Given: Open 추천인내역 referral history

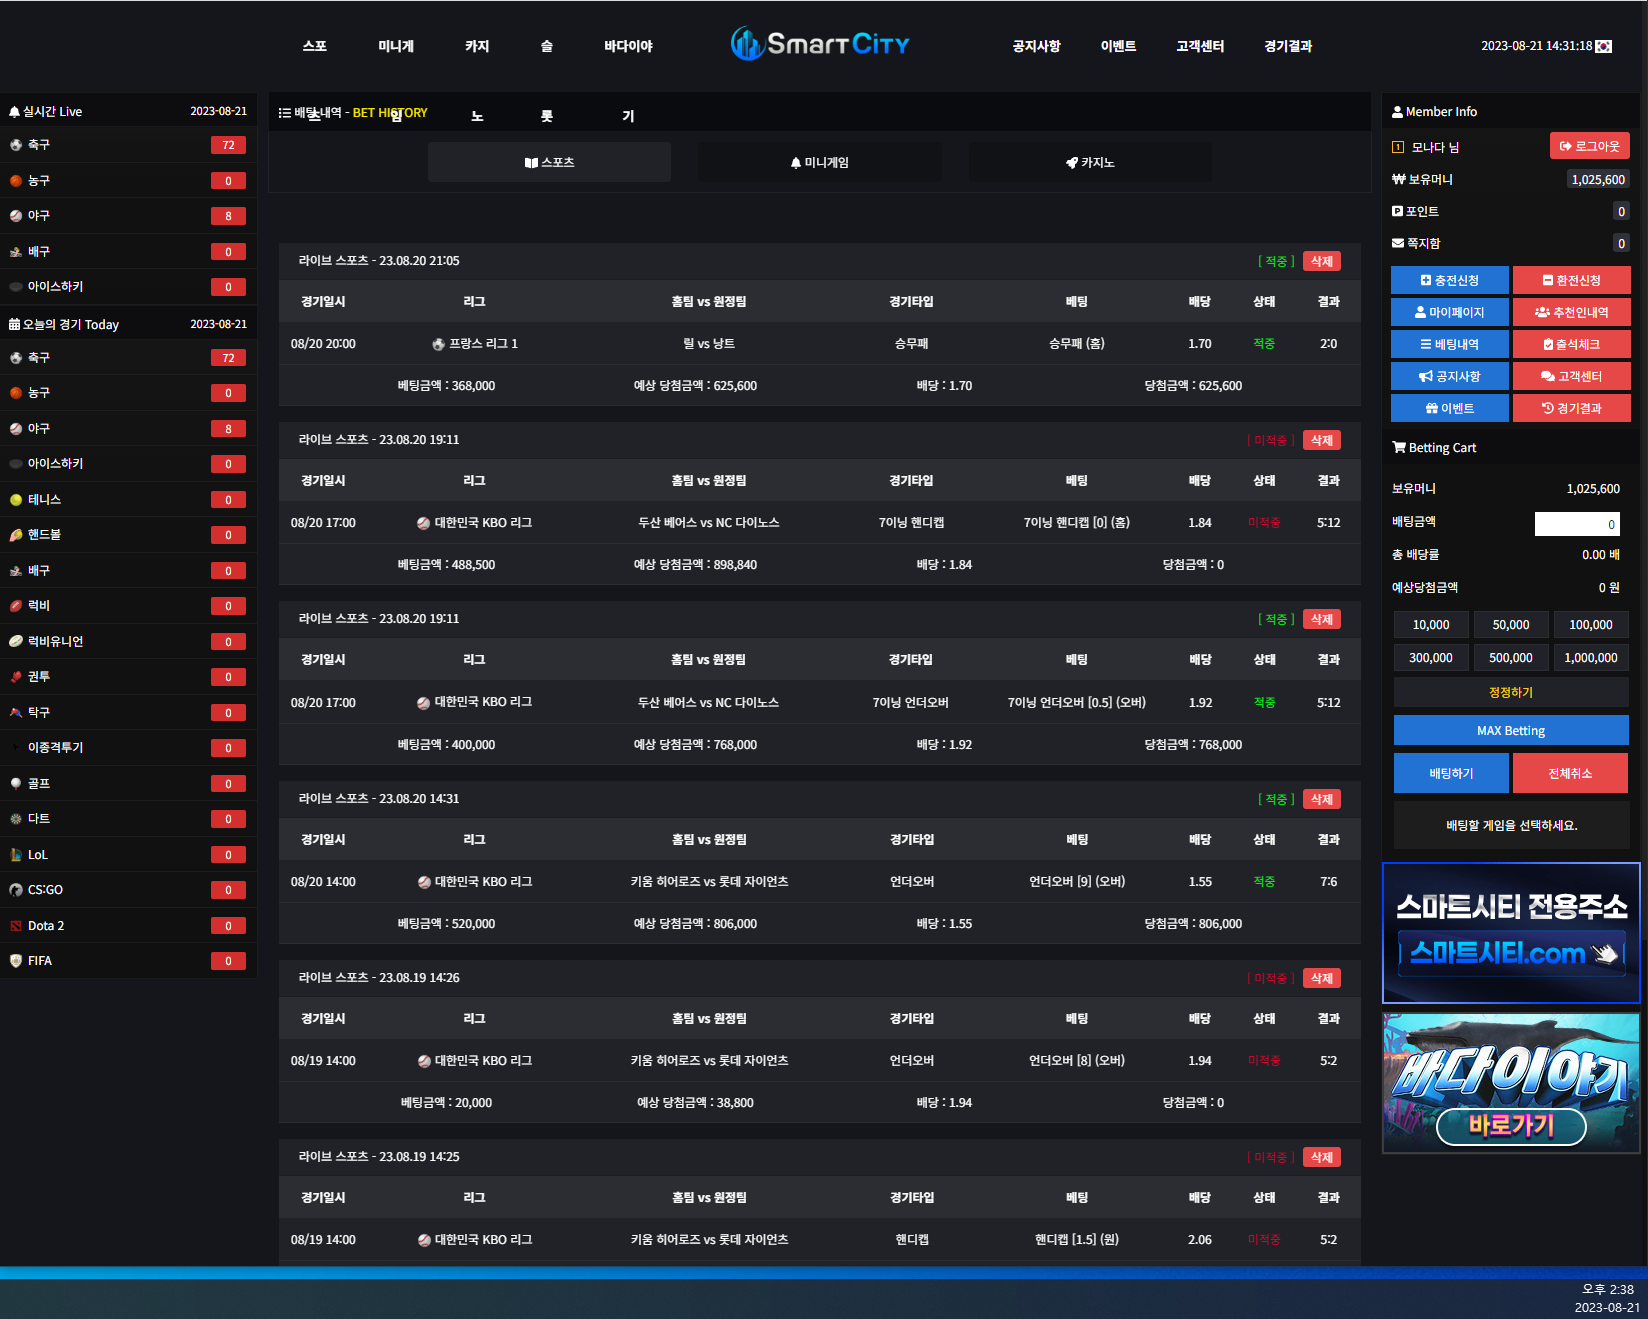Looking at the screenshot, I should point(1572,312).
